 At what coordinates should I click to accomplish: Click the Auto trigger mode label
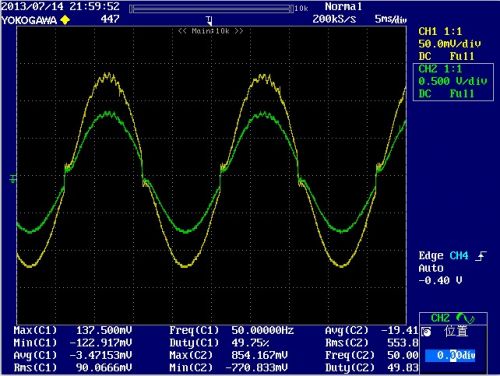tap(431, 268)
